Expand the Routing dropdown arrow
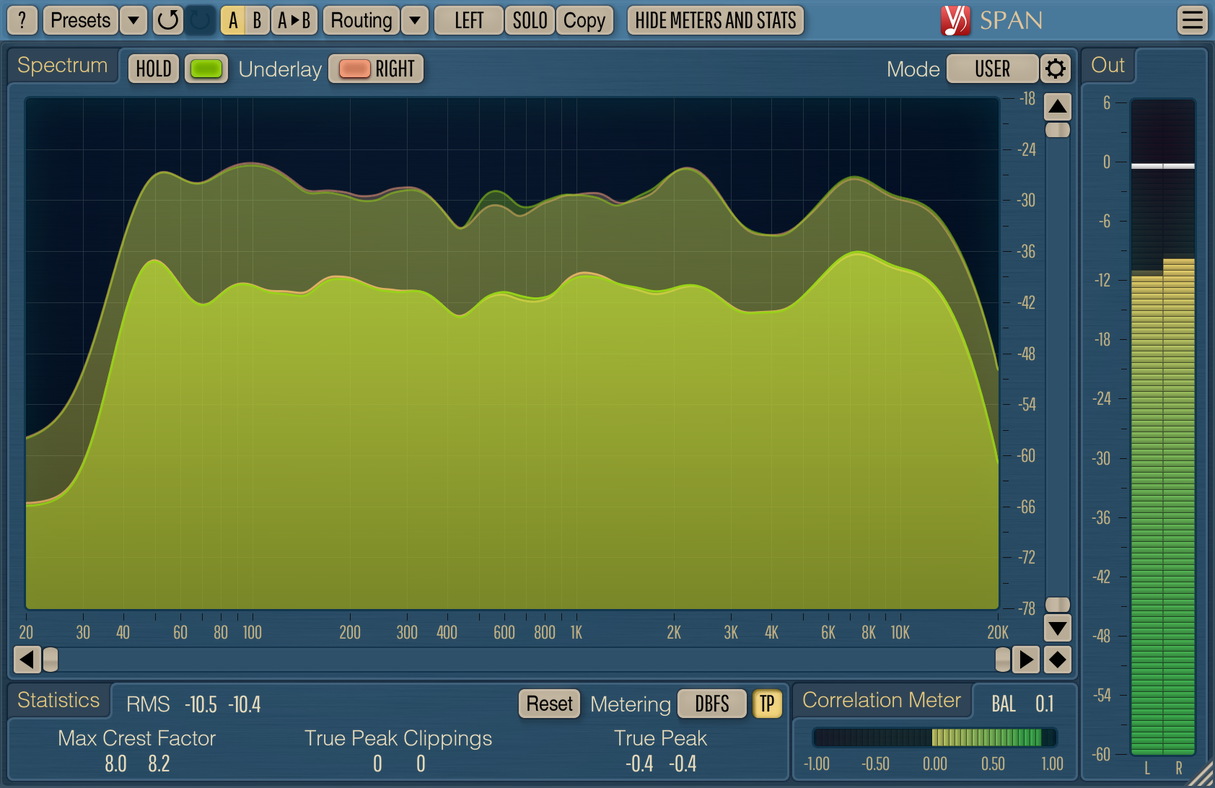The image size is (1215, 788). 415,20
